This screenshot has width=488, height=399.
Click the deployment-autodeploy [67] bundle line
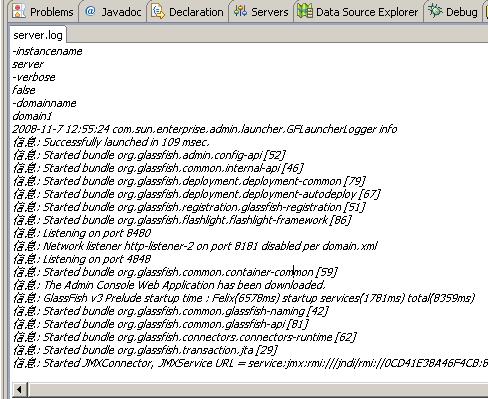tap(196, 194)
